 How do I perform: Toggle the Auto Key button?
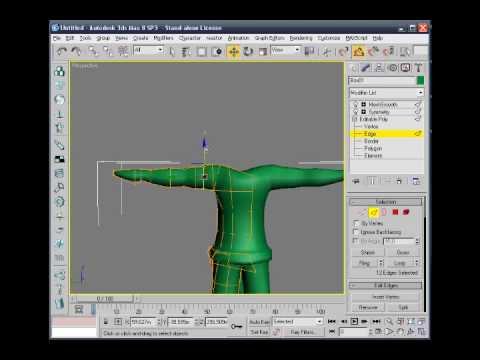tap(259, 322)
